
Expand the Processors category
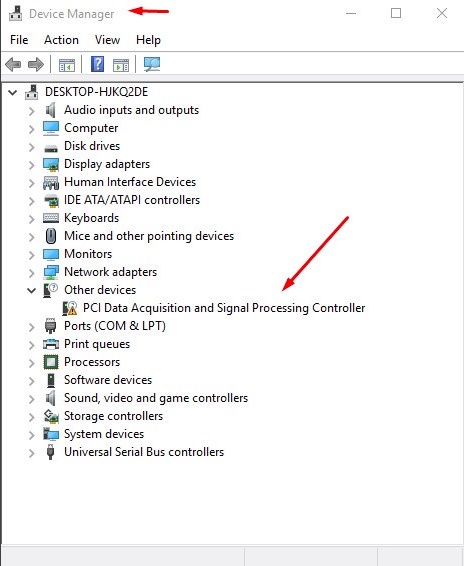pos(32,363)
